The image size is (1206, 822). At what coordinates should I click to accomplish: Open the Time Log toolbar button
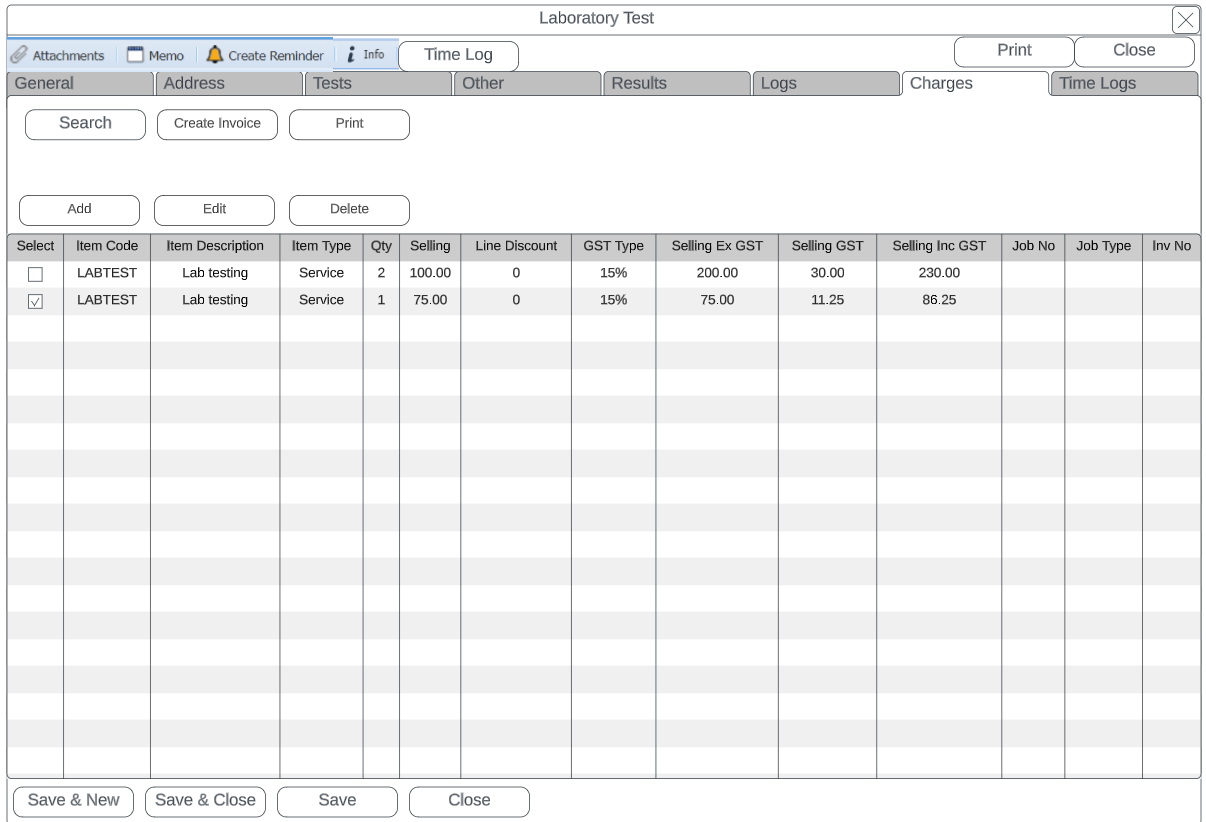click(458, 56)
